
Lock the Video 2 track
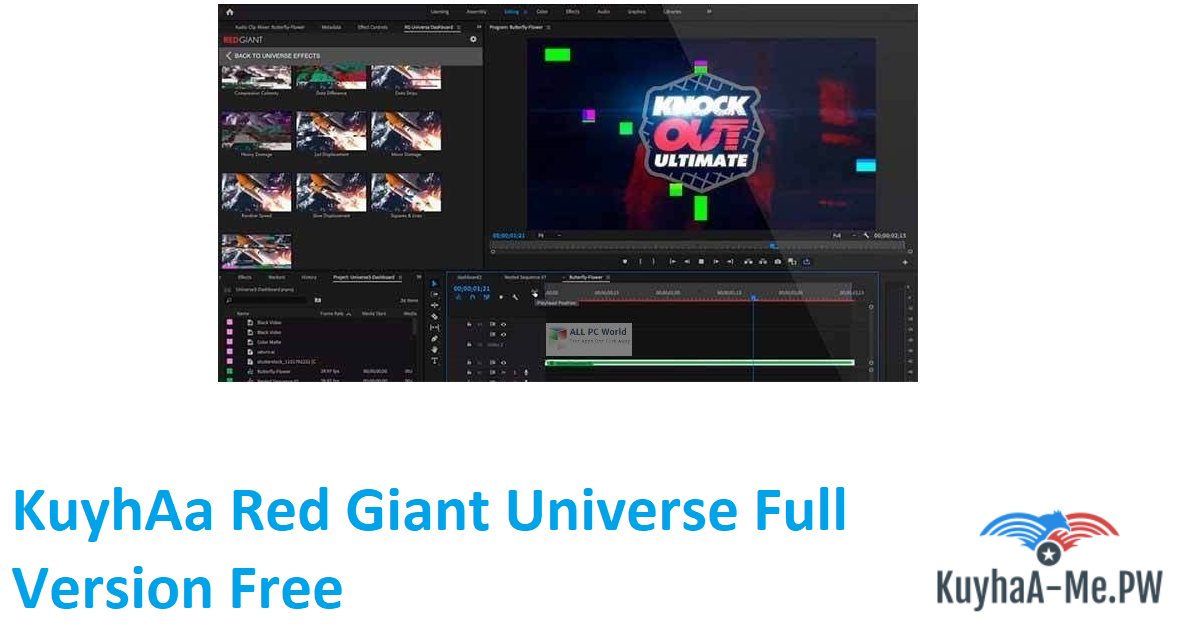tap(469, 344)
